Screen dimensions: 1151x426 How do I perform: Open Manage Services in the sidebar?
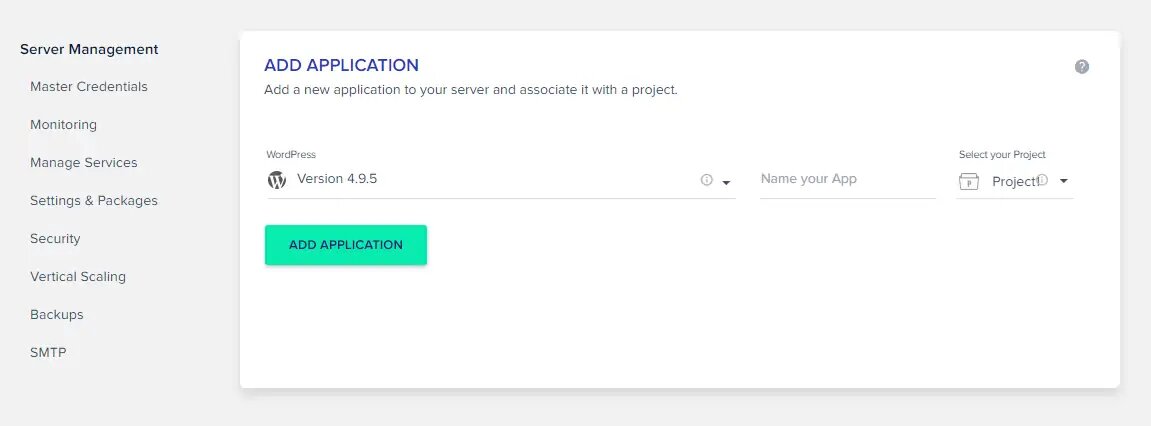tap(84, 163)
